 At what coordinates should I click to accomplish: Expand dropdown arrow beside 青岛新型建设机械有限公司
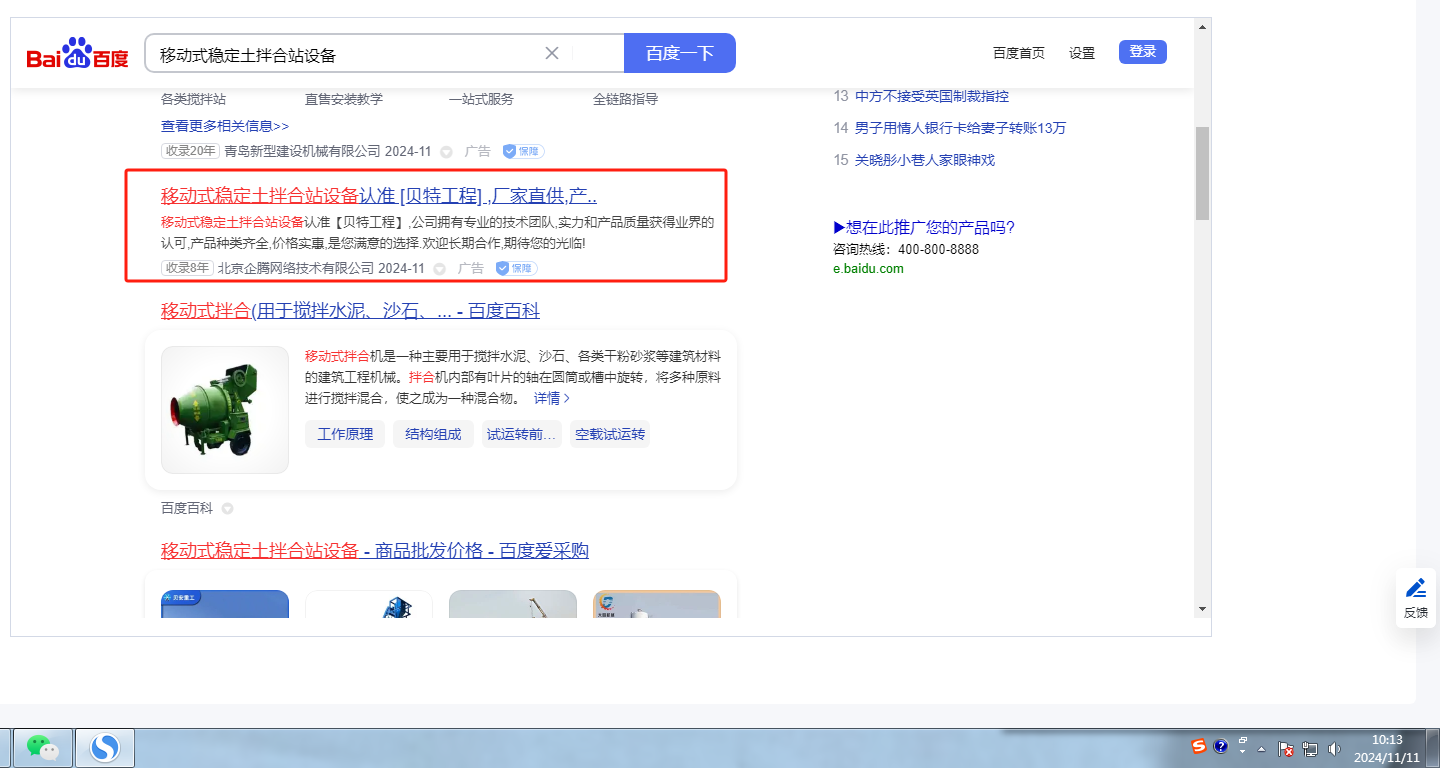point(446,152)
